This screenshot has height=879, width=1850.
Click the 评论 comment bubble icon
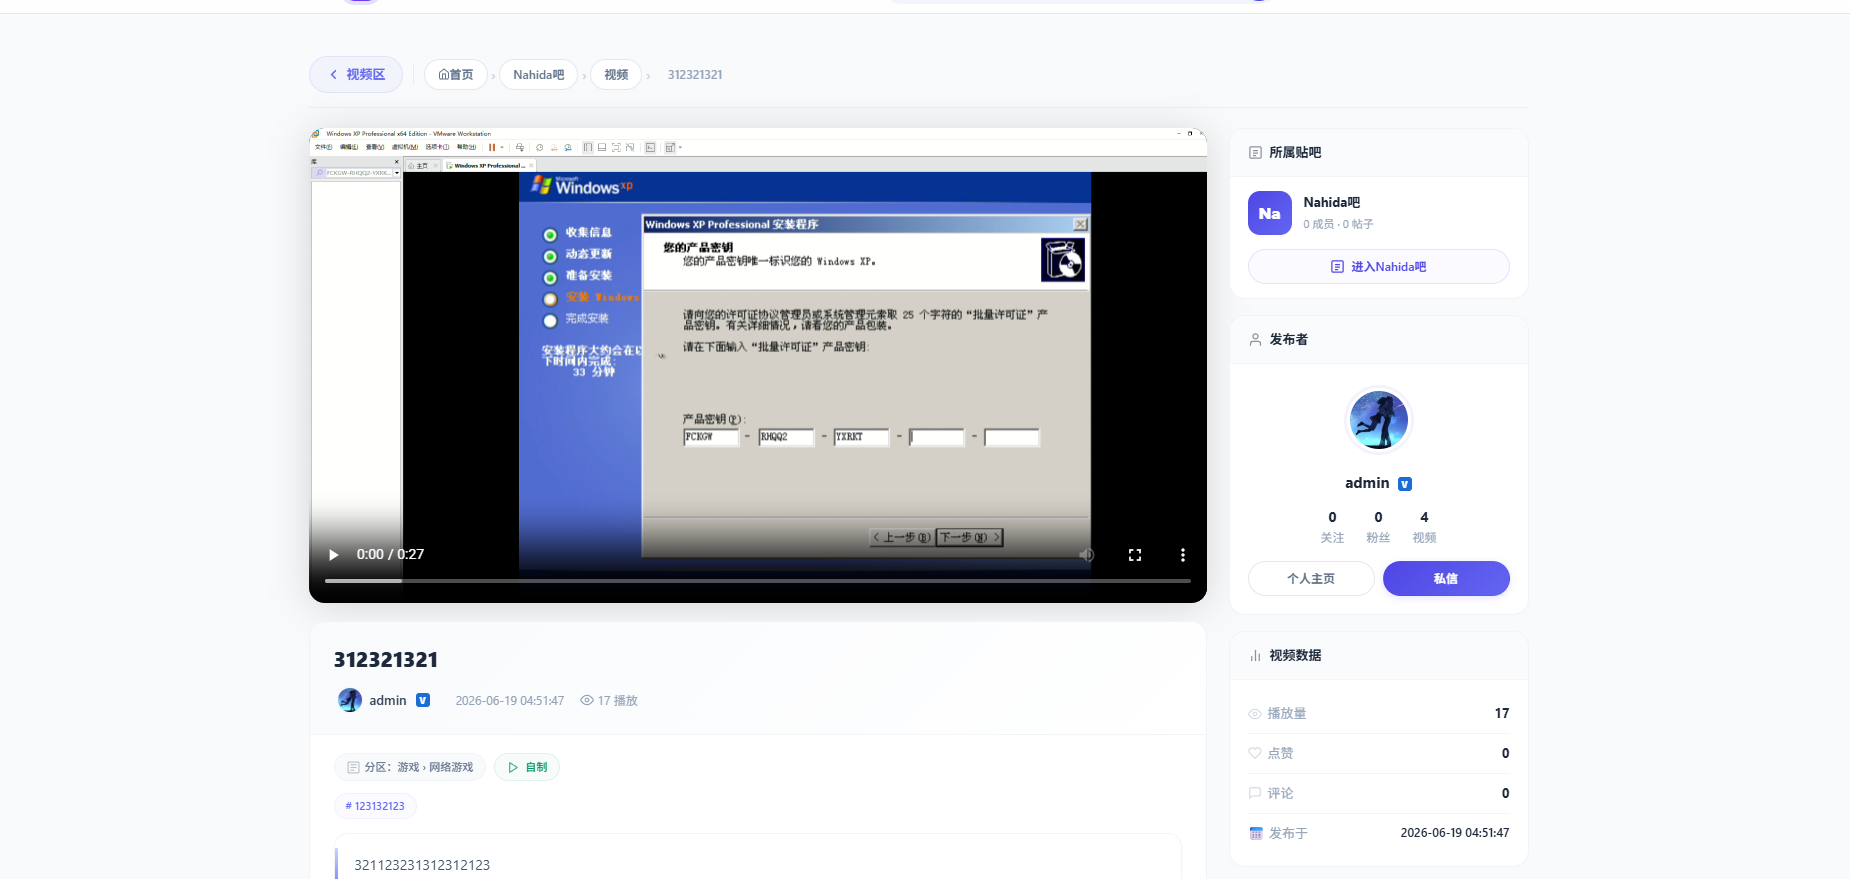point(1255,793)
